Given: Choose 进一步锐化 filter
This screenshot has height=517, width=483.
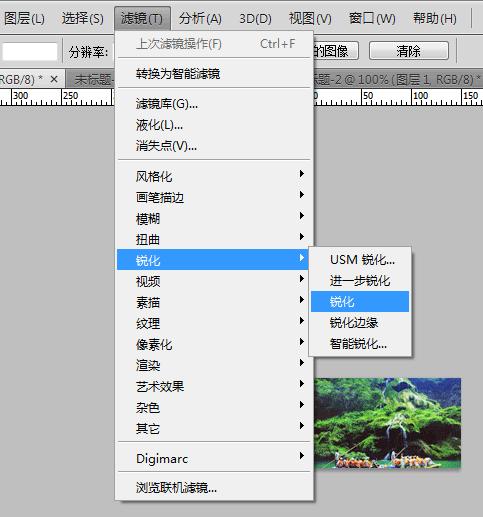Looking at the screenshot, I should coord(360,281).
